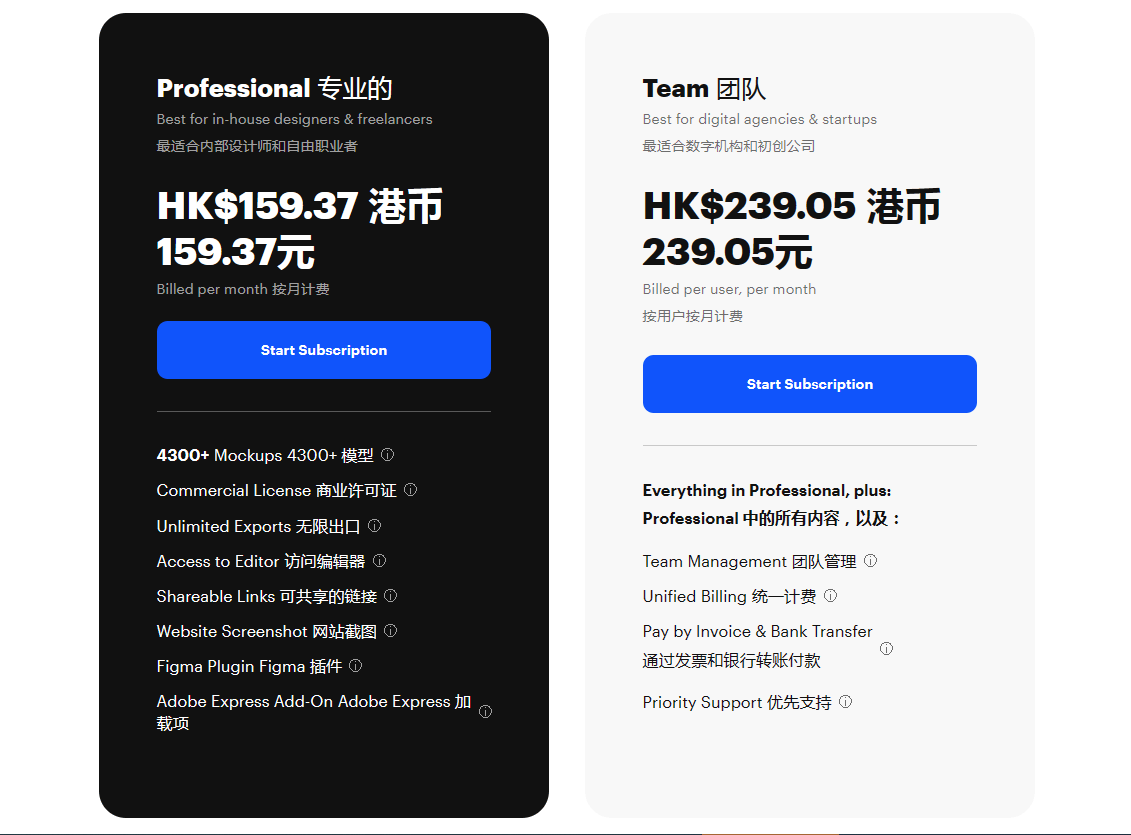Show info for Unified Billing
Image resolution: width=1131 pixels, height=835 pixels.
pos(830,596)
